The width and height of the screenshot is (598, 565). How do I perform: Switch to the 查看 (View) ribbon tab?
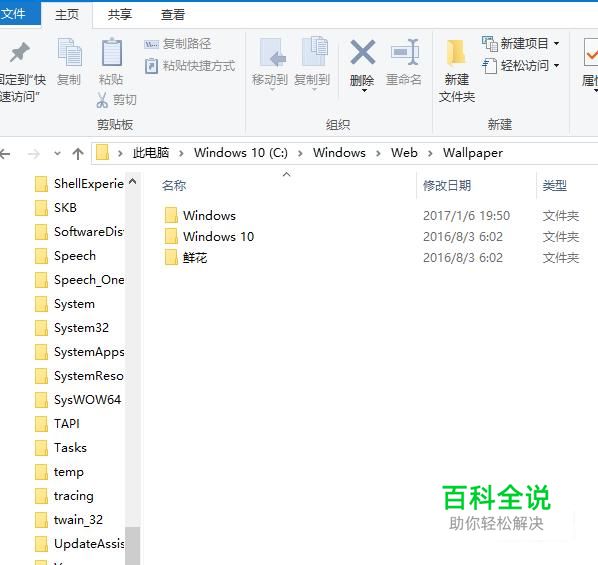[x=172, y=14]
